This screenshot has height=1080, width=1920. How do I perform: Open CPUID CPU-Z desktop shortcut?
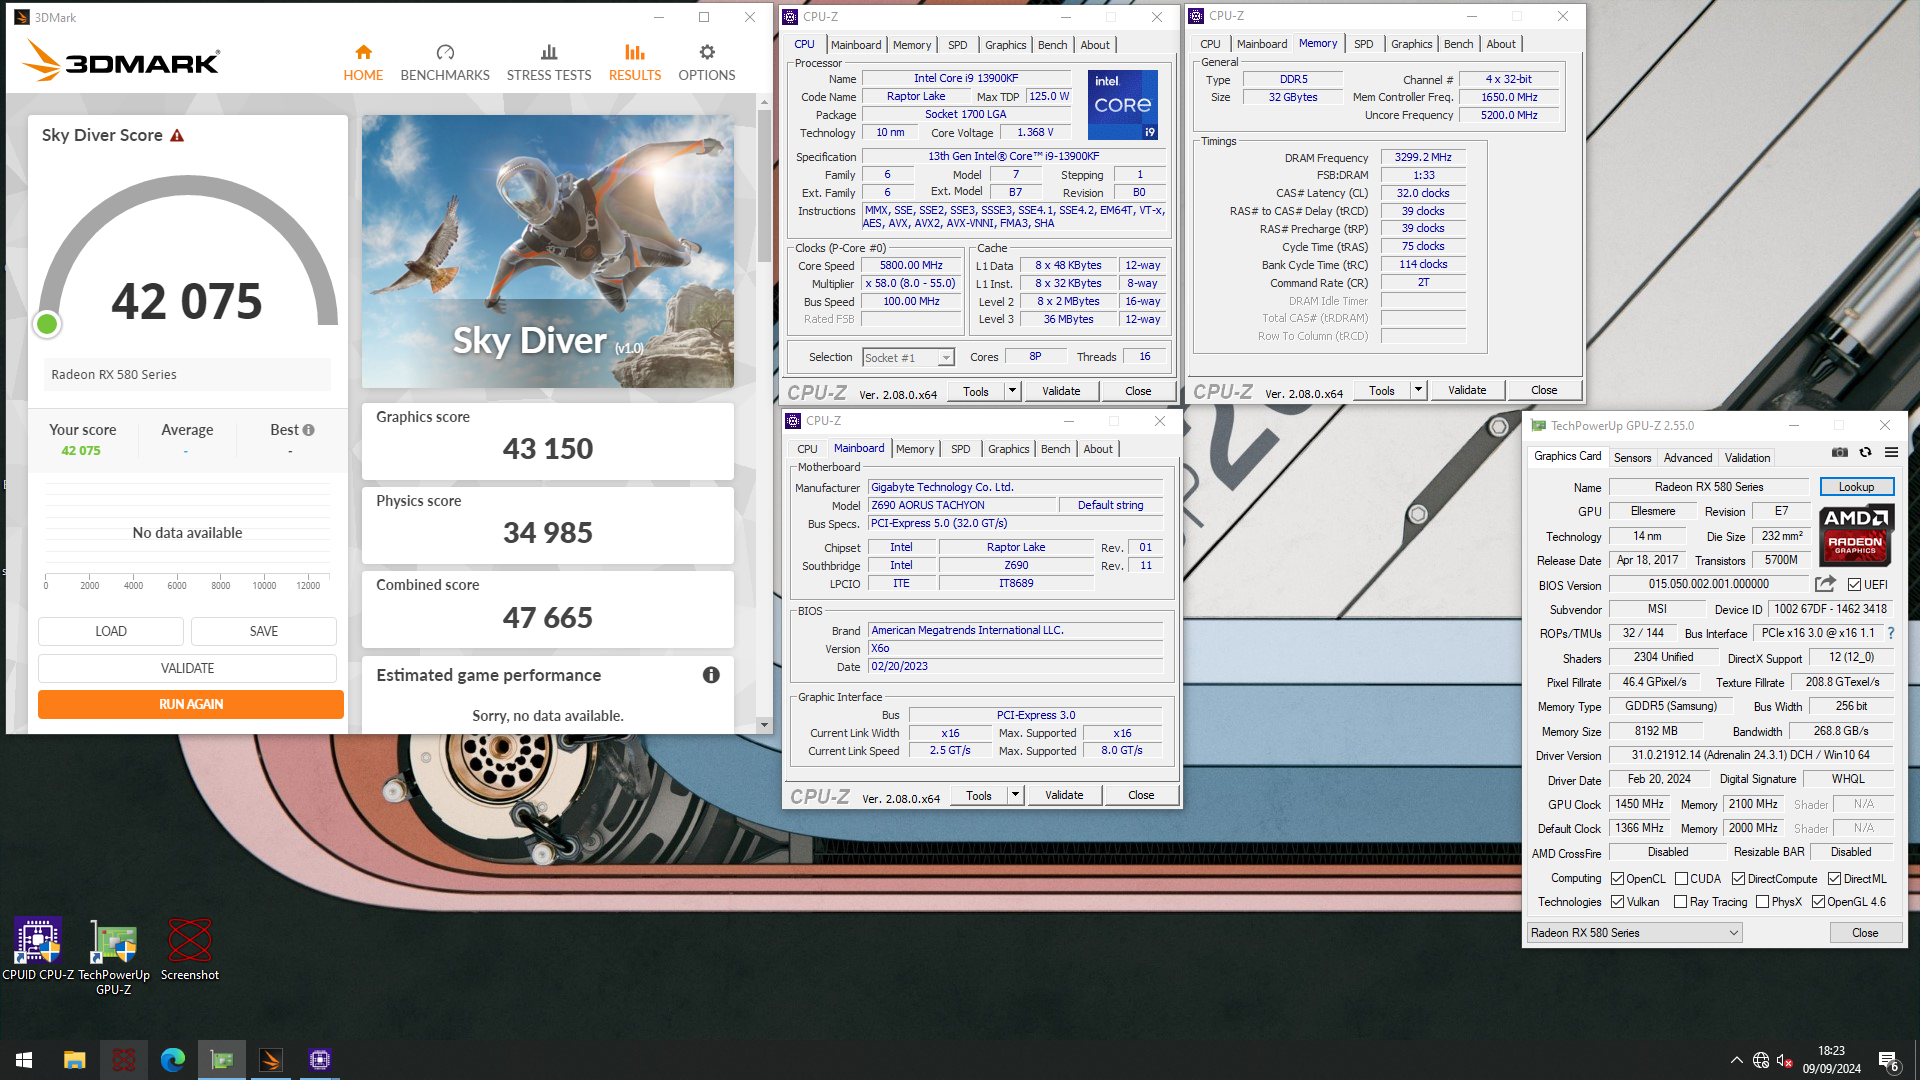point(38,950)
